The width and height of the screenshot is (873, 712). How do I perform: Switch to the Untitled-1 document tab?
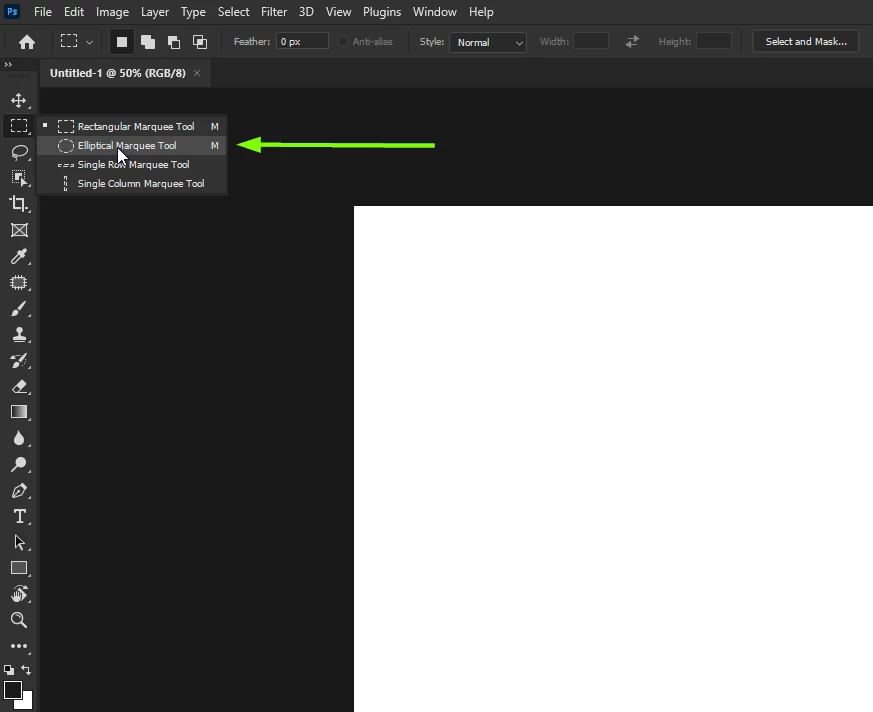tap(117, 73)
